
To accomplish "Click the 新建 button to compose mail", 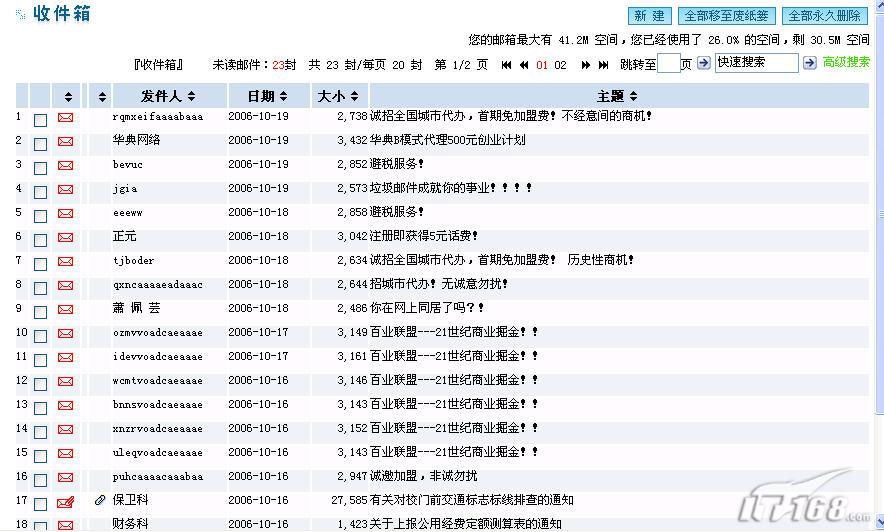I will [649, 16].
